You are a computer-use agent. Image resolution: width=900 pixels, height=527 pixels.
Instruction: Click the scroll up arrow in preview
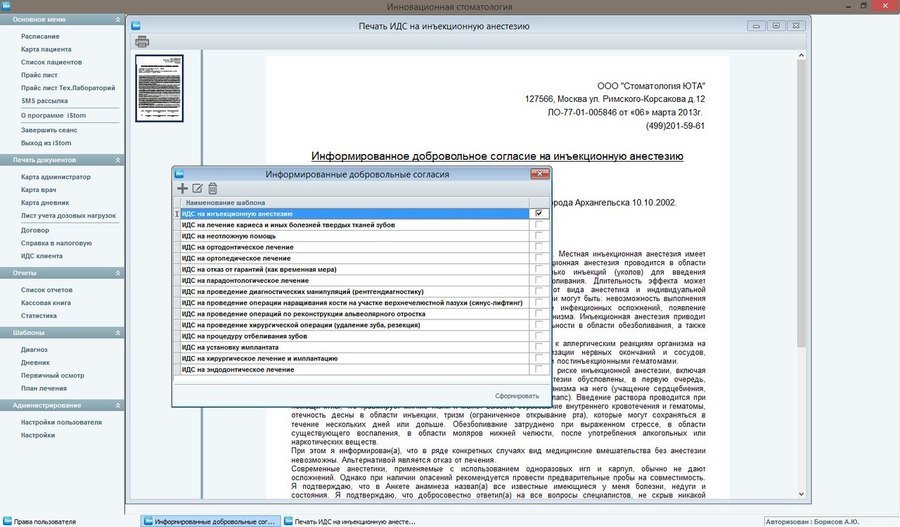801,55
